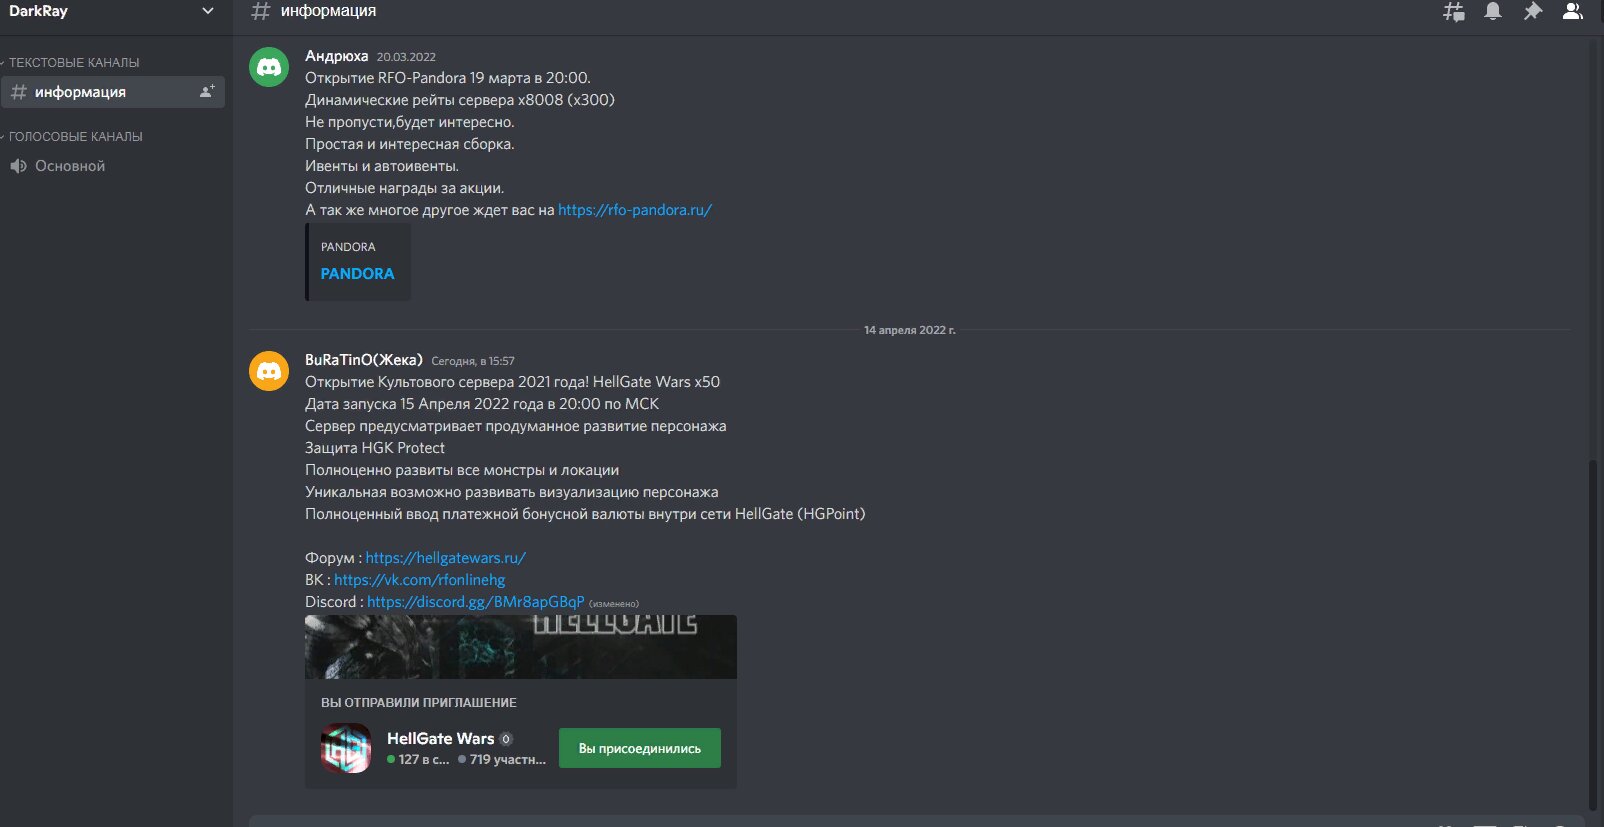Click the small PANDORA embed provider text
This screenshot has width=1604, height=827.
348,247
